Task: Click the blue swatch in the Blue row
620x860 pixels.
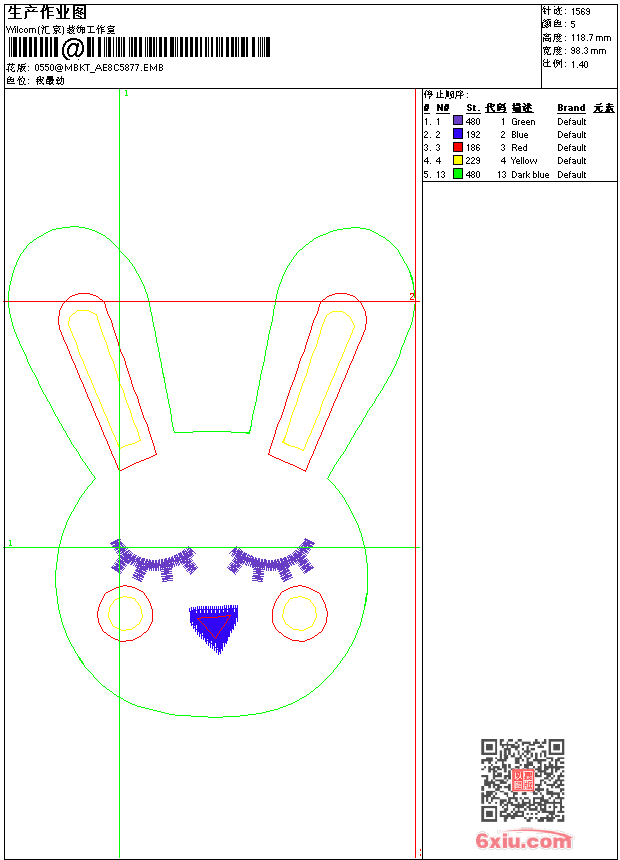Action: point(458,133)
